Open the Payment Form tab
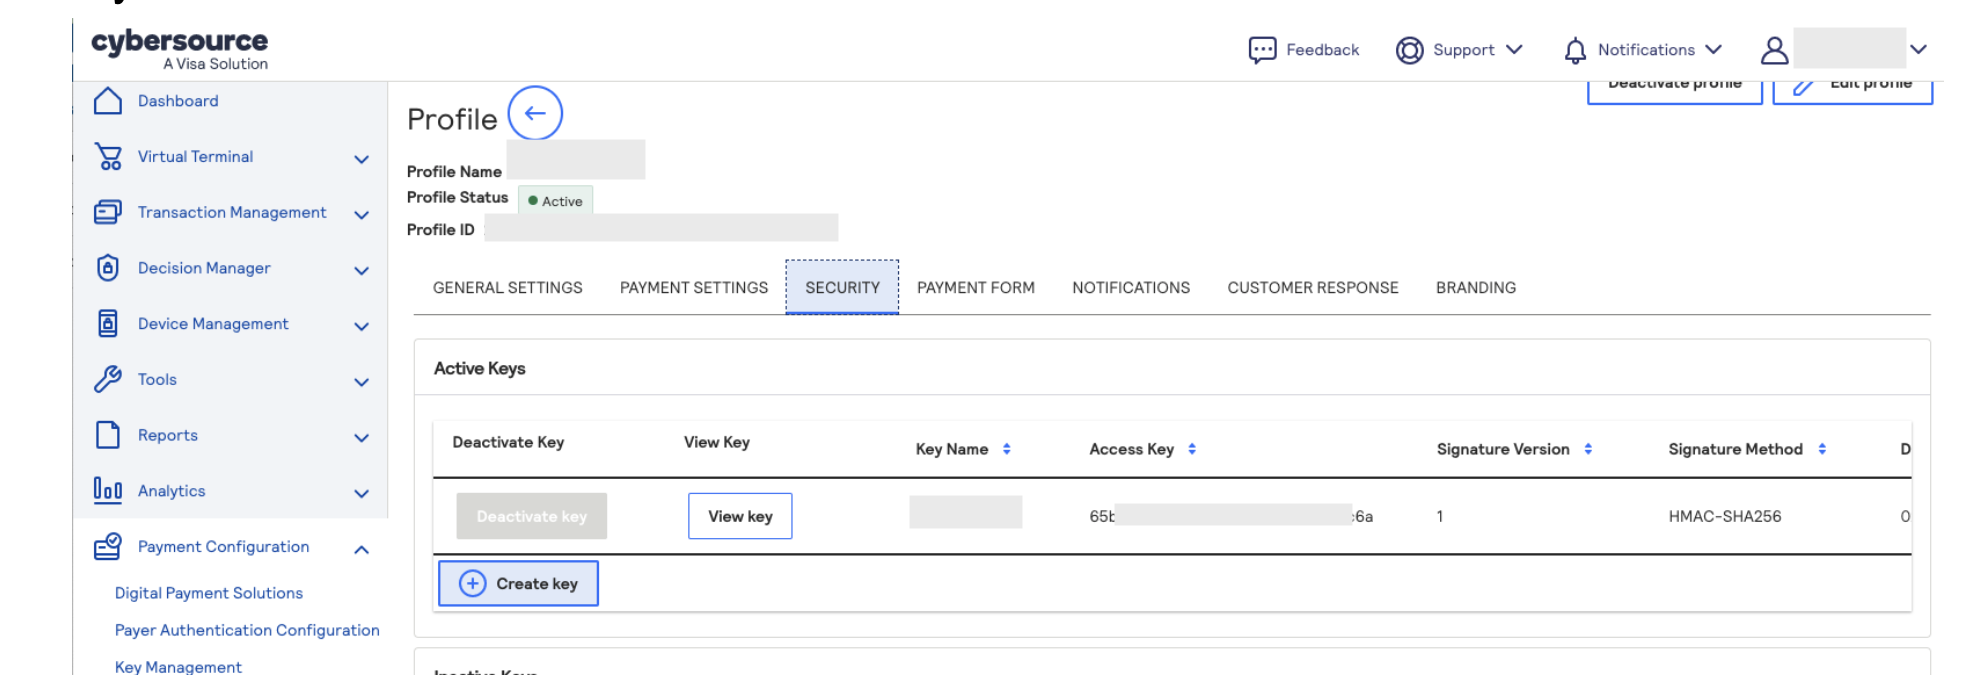This screenshot has width=1980, height=698. pos(976,288)
